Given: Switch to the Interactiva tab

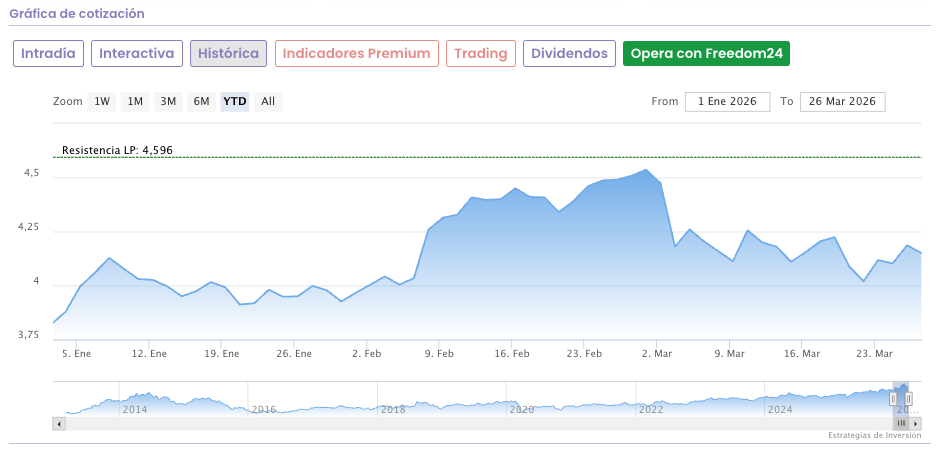Looking at the screenshot, I should pos(136,53).
